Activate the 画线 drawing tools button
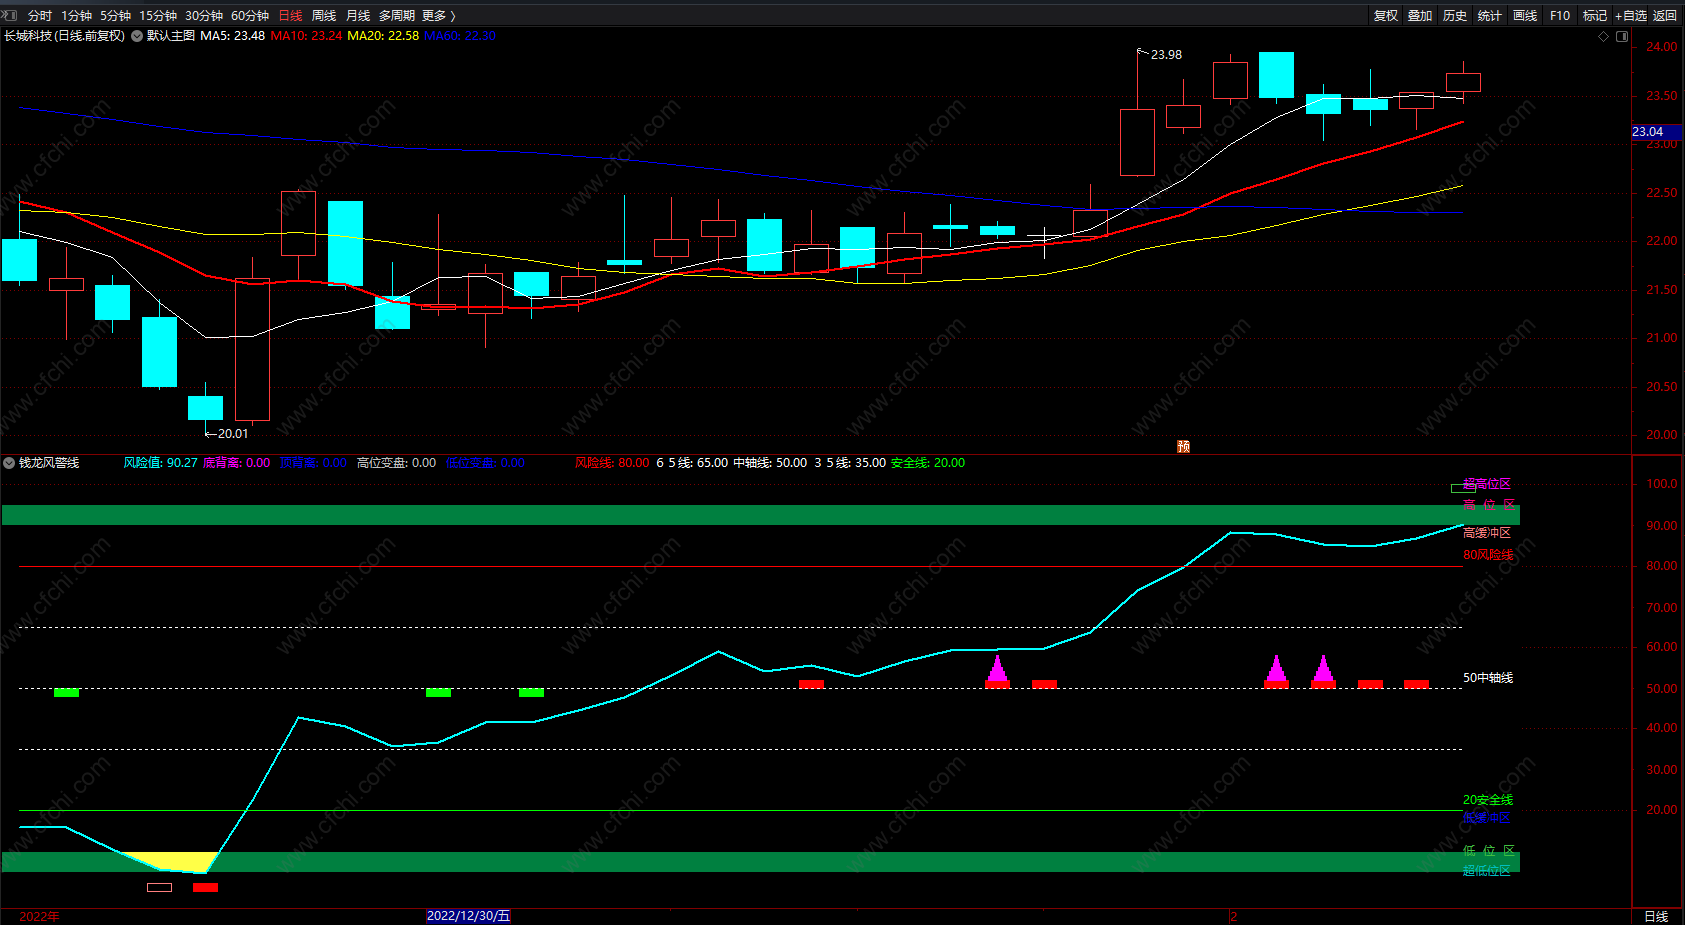 point(1525,16)
